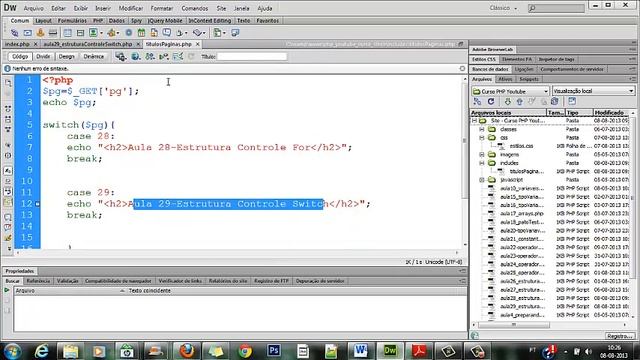The height and width of the screenshot is (360, 640).
Task: Click the Insert Div Tag icon
Action: tap(80, 33)
